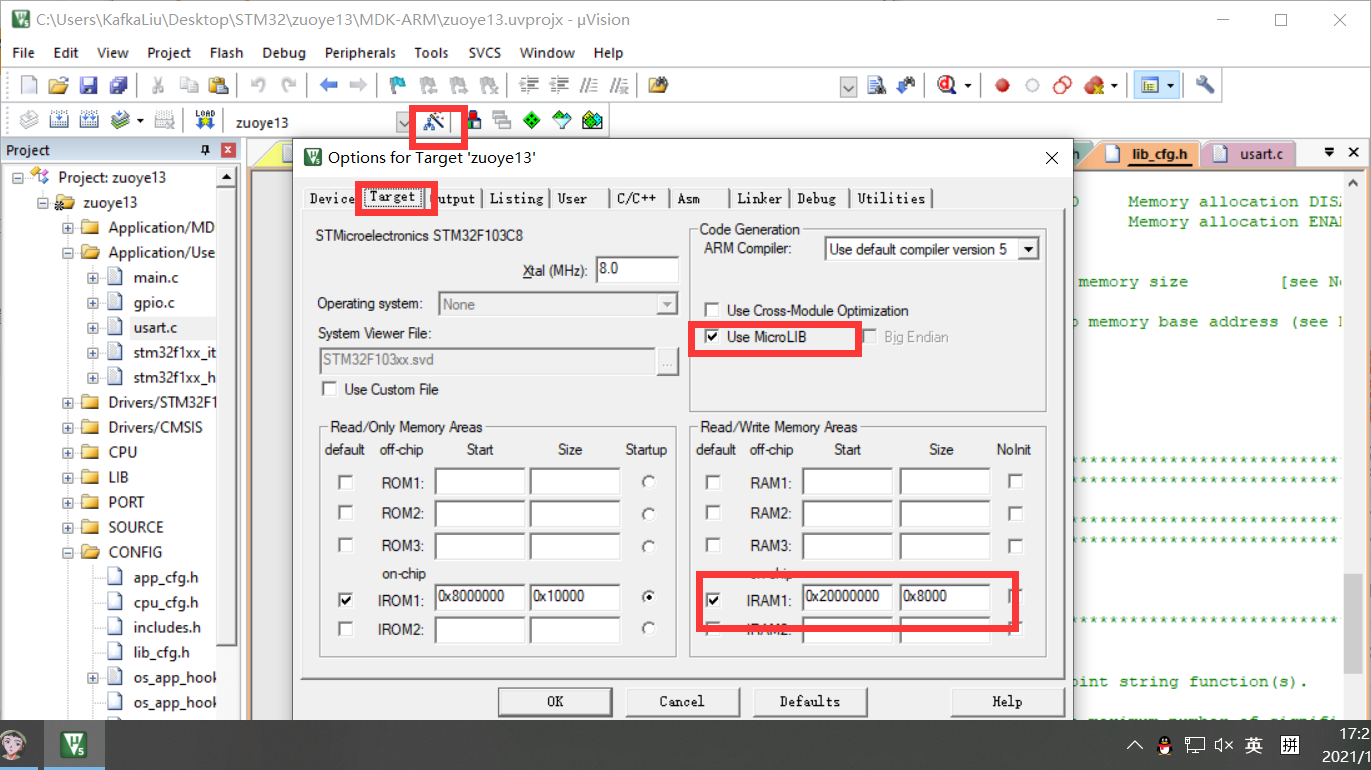Browse System Viewer File with ... button
This screenshot has width=1371, height=770.
pyautogui.click(x=668, y=362)
